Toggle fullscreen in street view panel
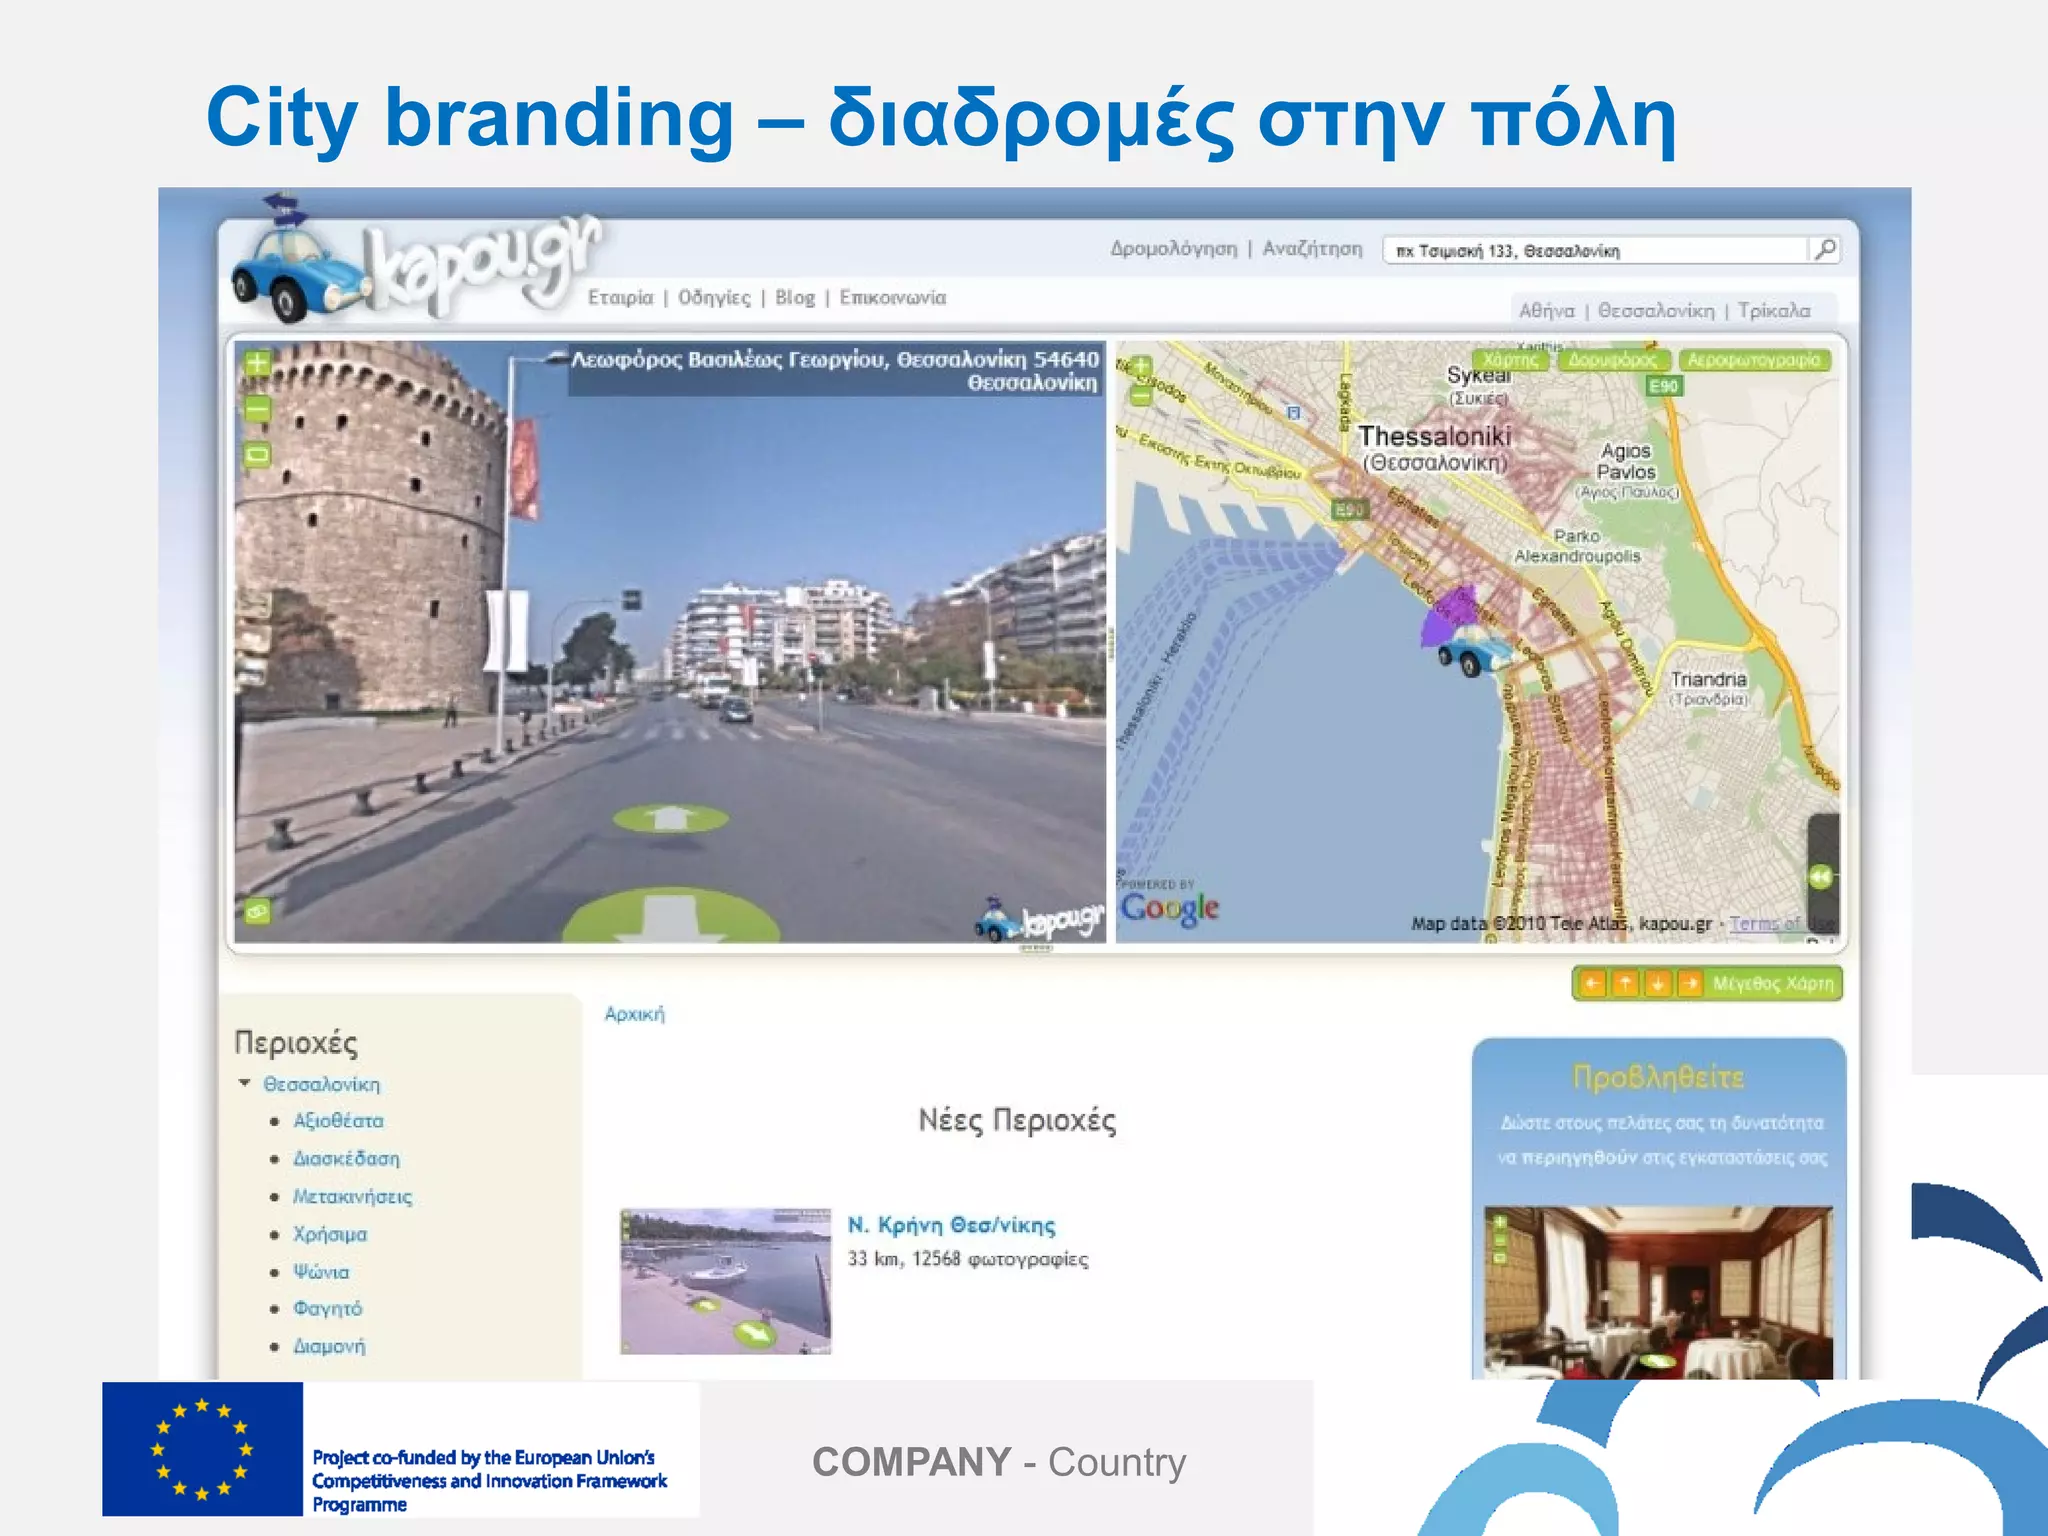This screenshot has width=2048, height=1536. (257, 456)
